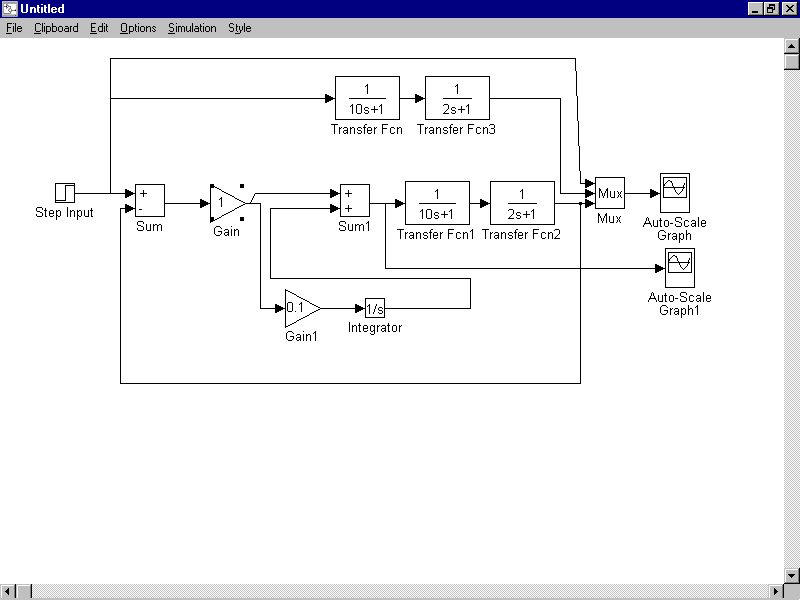Select the Transfer Fcn3 block
This screenshot has height=600, width=800.
[x=457, y=99]
